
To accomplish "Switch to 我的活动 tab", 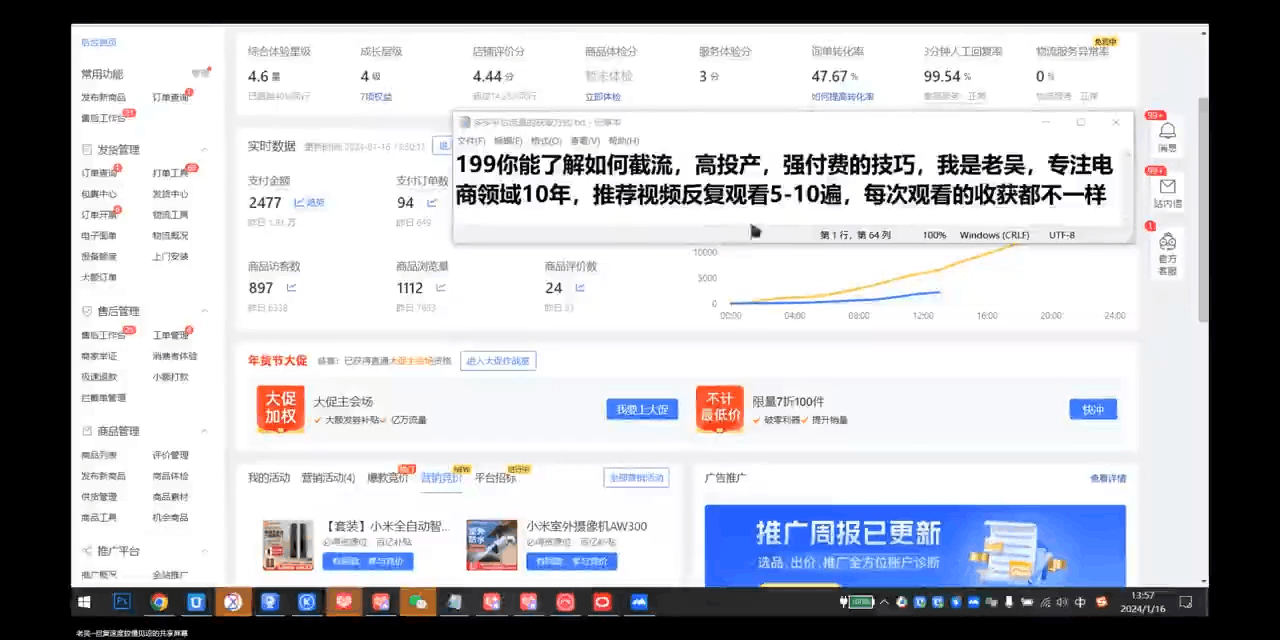I will pos(271,478).
